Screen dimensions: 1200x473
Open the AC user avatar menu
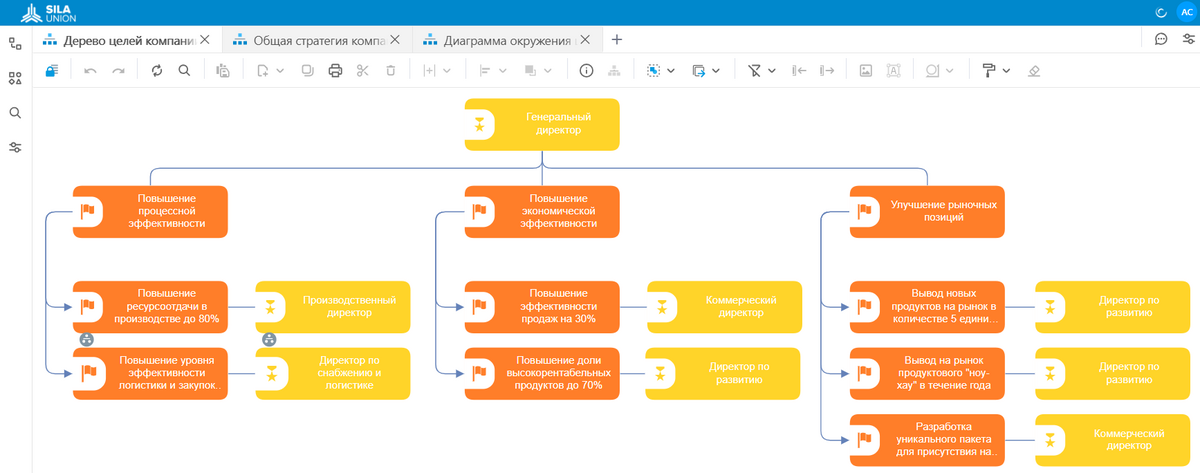coord(1186,12)
